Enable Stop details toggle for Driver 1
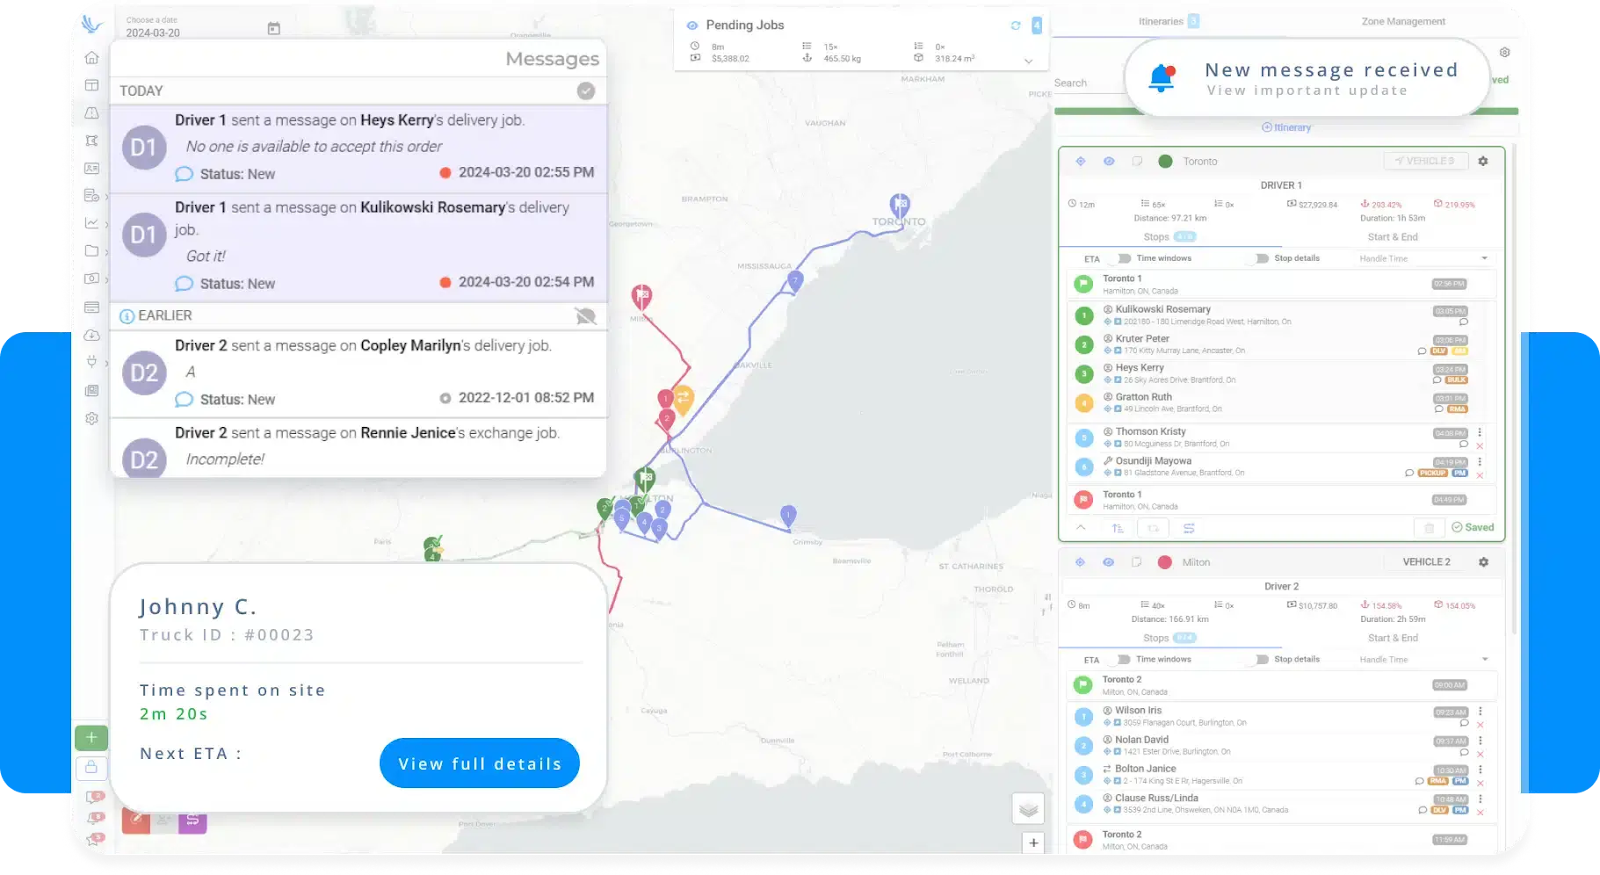Screen dimensions: 1600x875 [1262, 259]
